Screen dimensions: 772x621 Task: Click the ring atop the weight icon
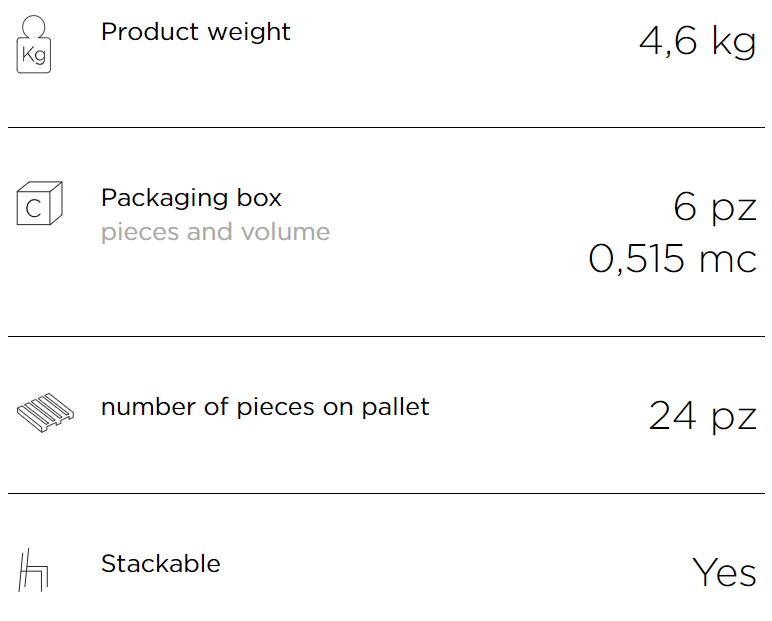[x=33, y=26]
